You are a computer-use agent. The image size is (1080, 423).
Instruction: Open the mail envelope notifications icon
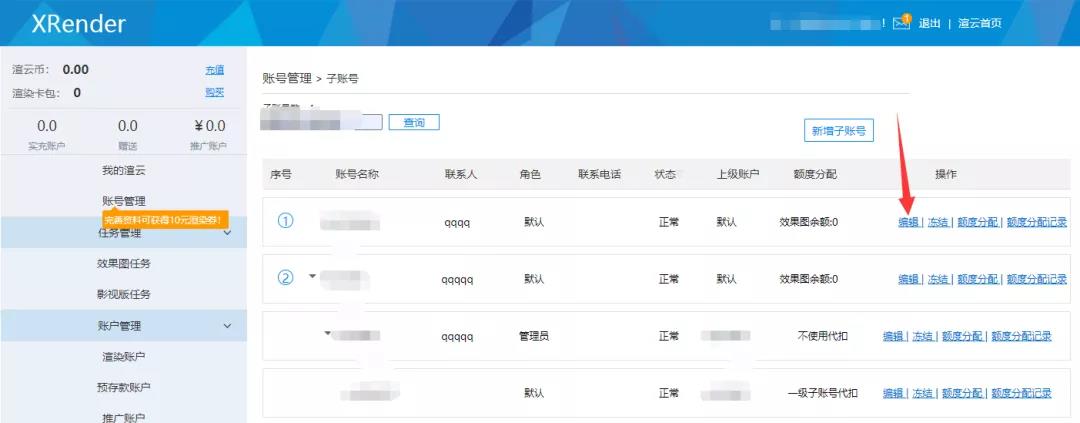click(x=901, y=23)
